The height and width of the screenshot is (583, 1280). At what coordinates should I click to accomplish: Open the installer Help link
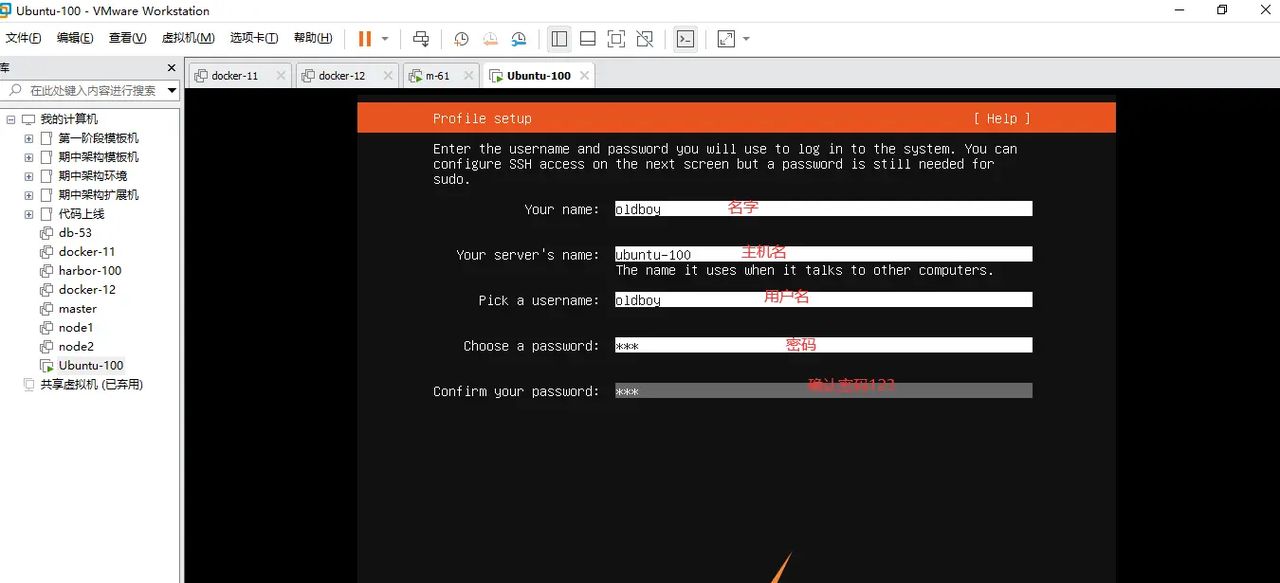pyautogui.click(x=1000, y=118)
